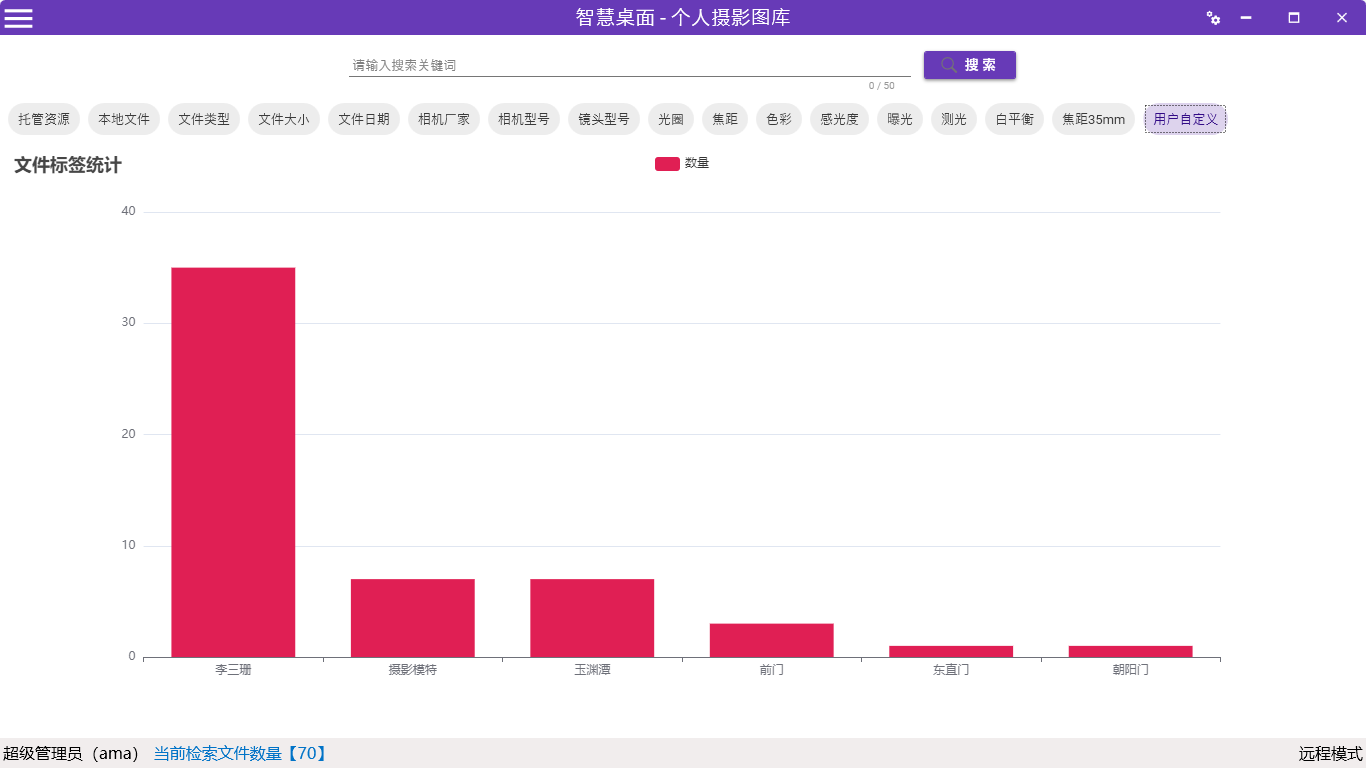1366x768 pixels.
Task: Open the settings gears icon in title bar
Action: (x=1213, y=18)
